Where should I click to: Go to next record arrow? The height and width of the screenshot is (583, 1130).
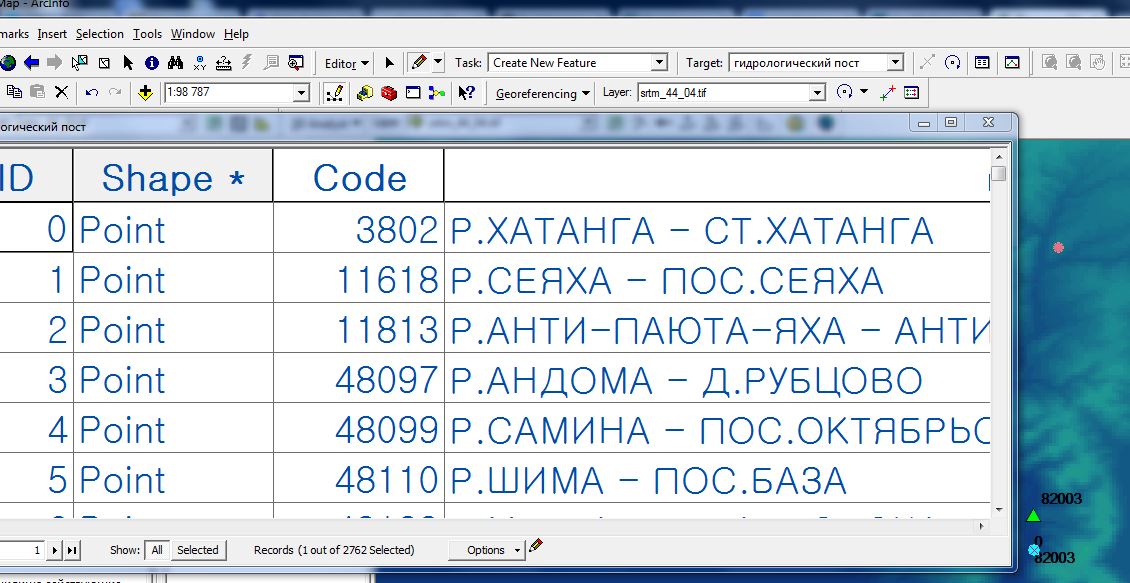click(55, 551)
